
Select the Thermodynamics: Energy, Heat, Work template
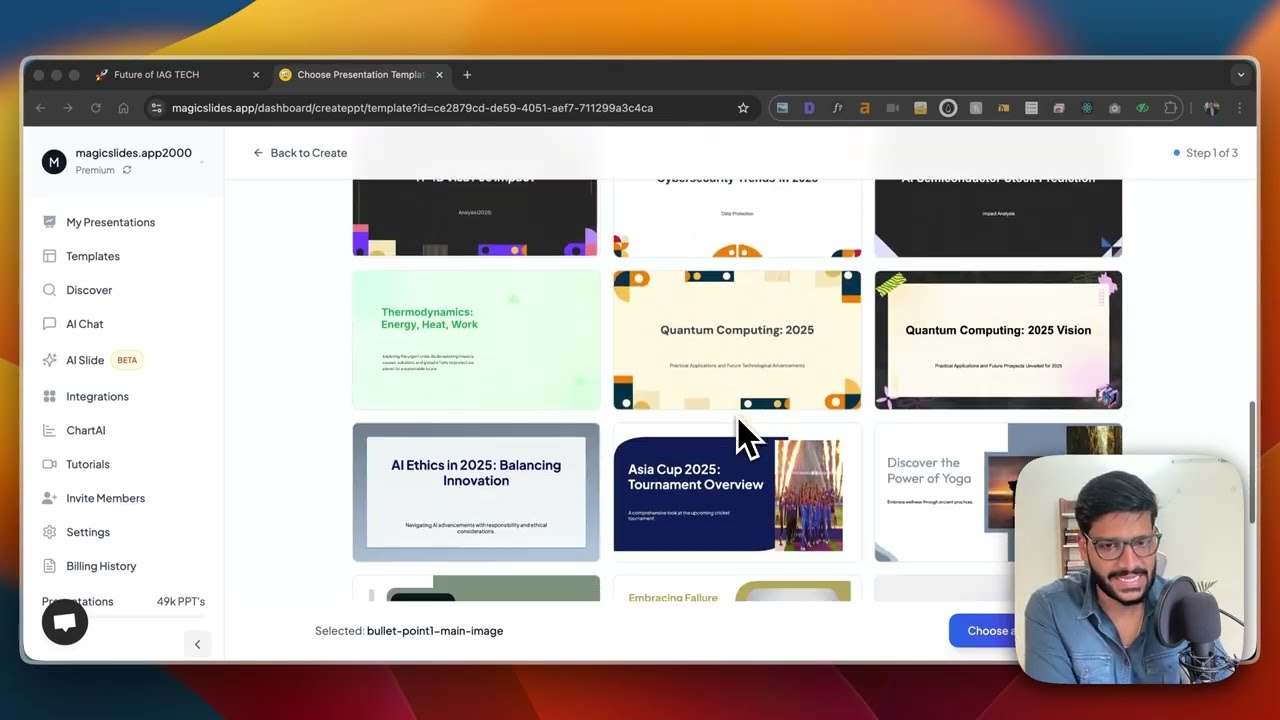tap(476, 340)
